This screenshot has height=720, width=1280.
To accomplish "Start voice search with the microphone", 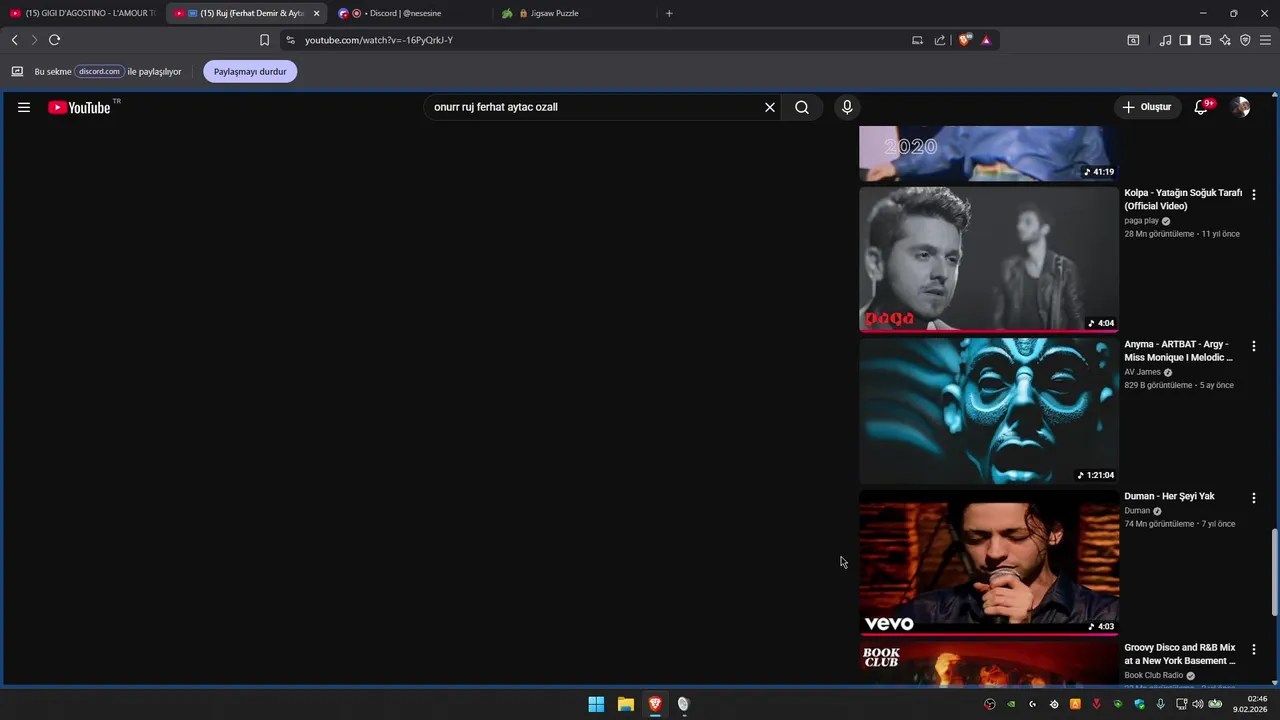I will [x=847, y=107].
